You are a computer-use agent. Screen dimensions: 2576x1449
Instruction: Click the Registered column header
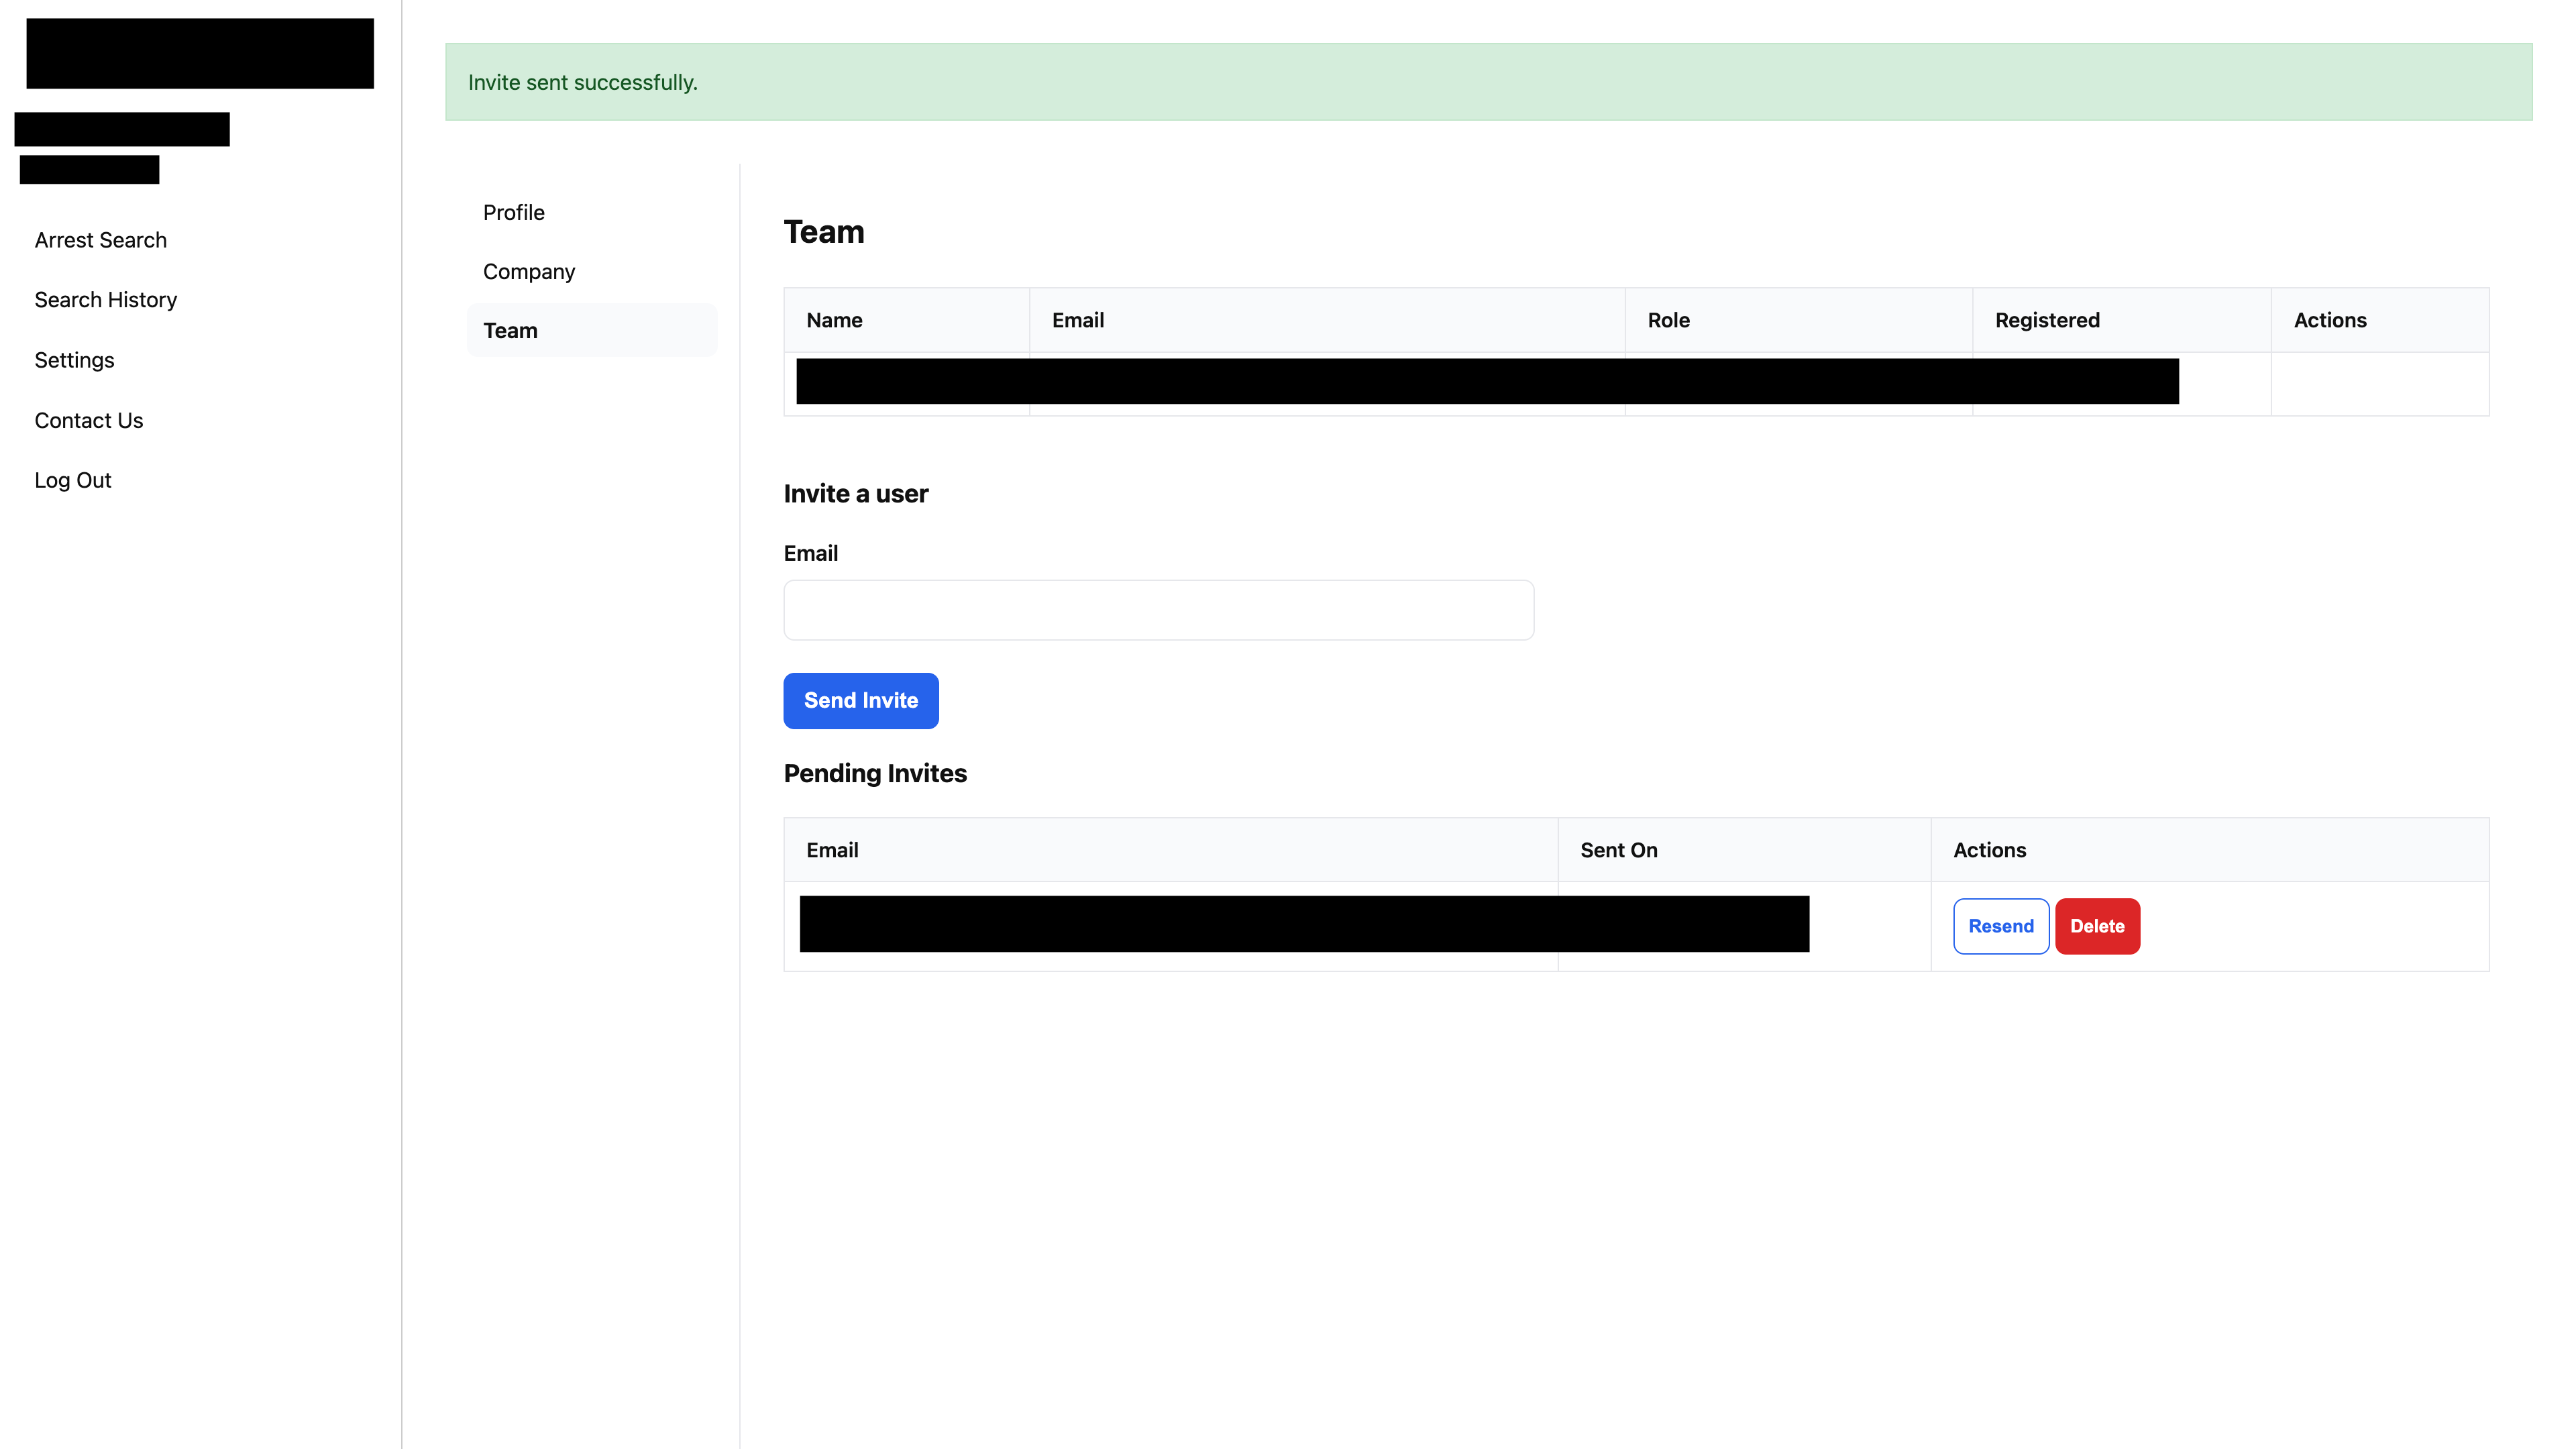click(2046, 320)
